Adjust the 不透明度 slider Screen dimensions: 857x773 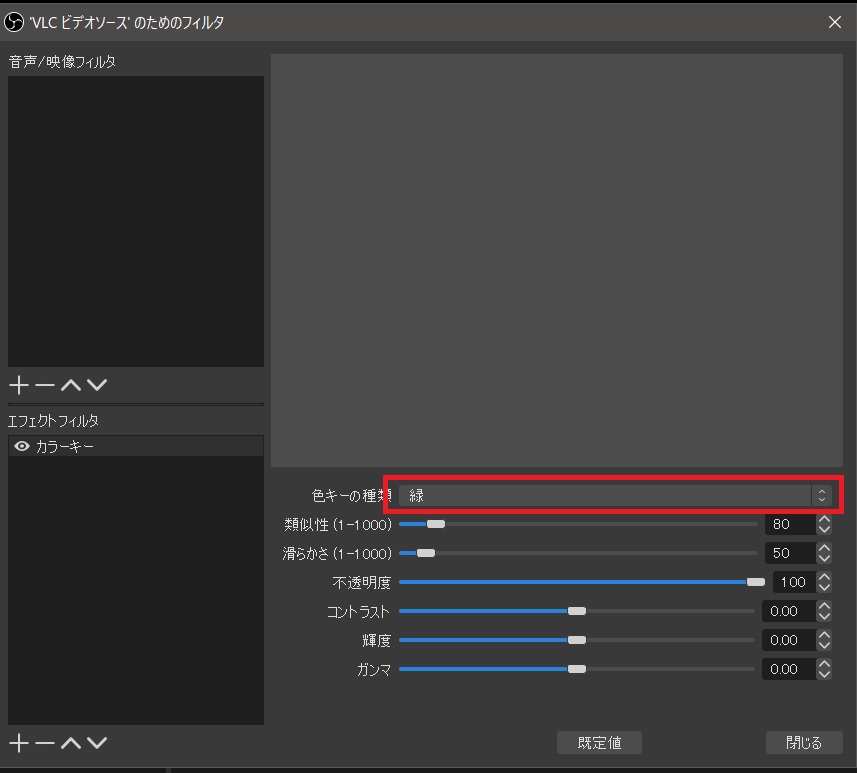[758, 581]
